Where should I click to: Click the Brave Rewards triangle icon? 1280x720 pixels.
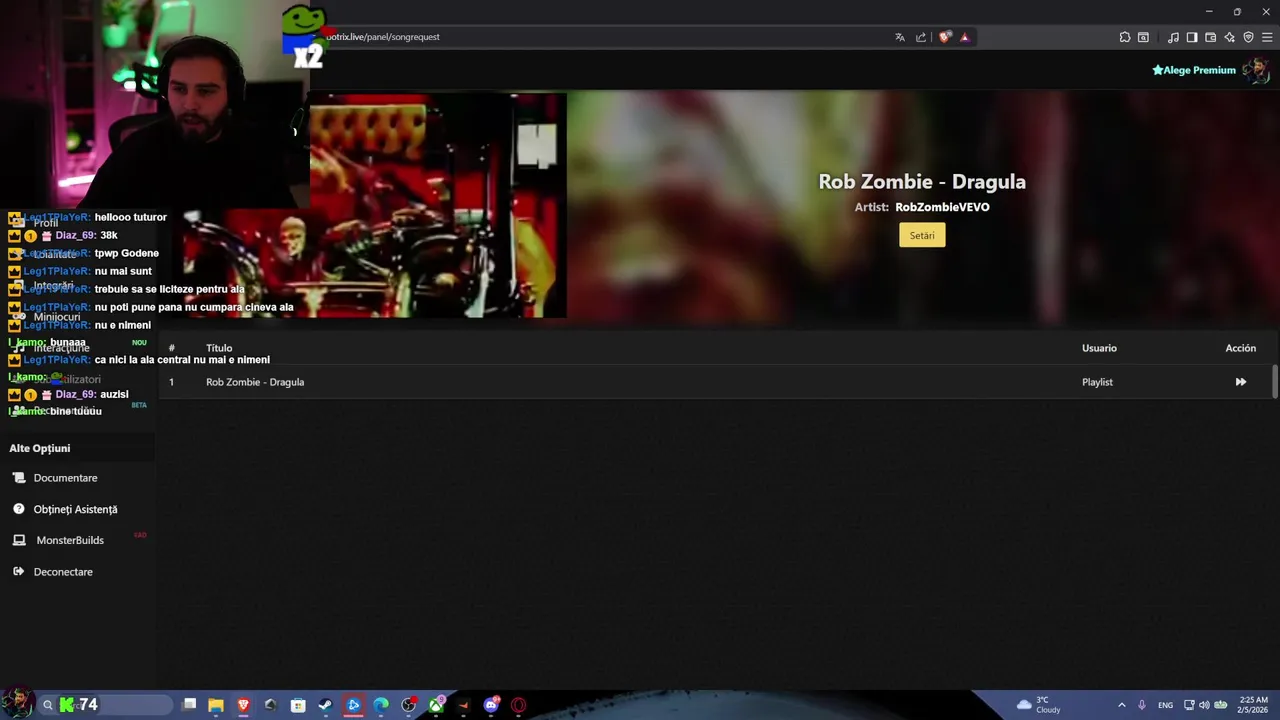[x=964, y=37]
